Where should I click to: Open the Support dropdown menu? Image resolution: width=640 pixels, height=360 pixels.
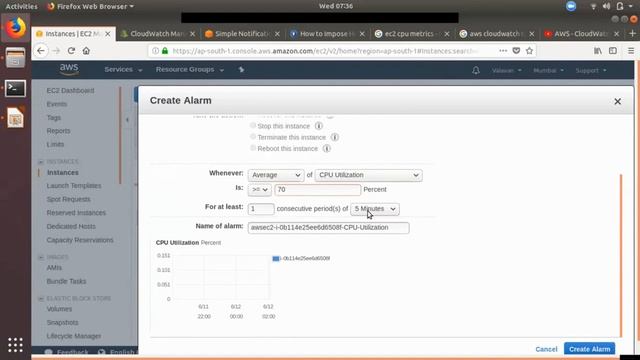tap(591, 71)
